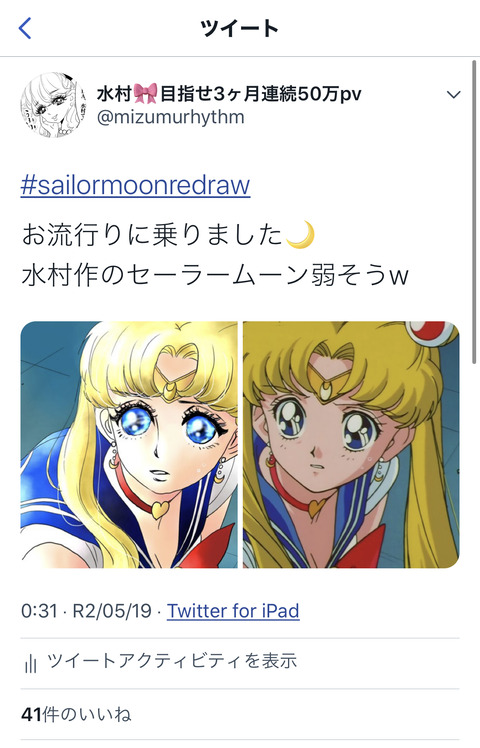The width and height of the screenshot is (480, 748).
Task: Click the vertical scrollbar on right edge
Action: 474,212
